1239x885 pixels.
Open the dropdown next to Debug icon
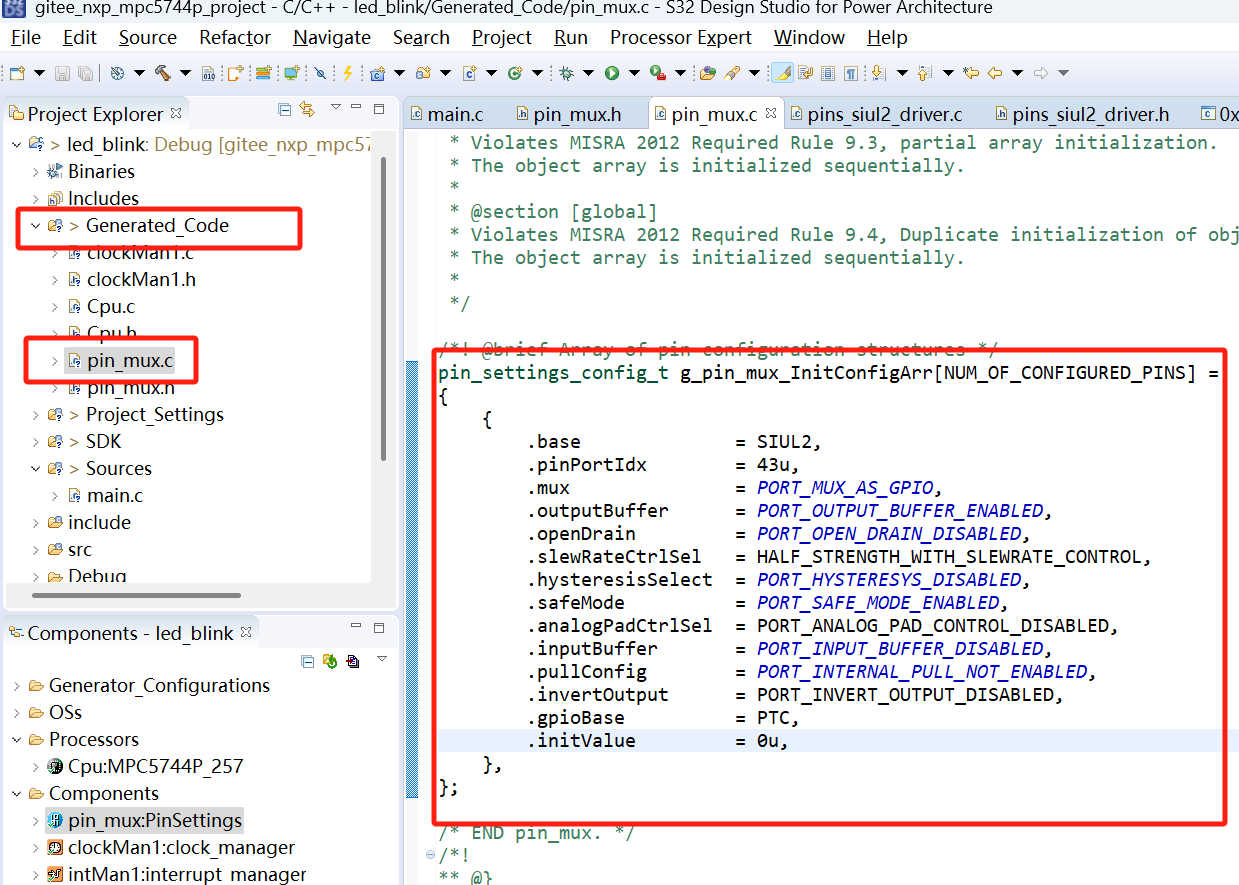pos(588,73)
